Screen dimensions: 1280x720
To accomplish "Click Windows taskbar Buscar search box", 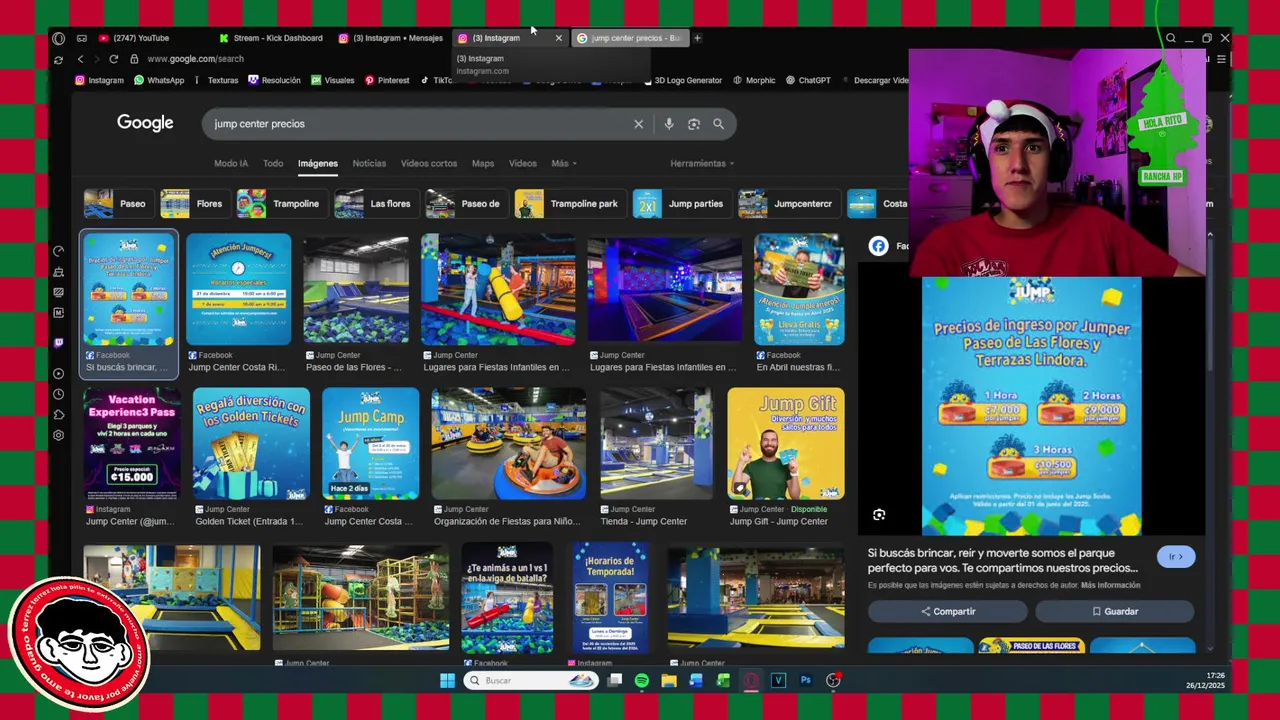I will click(x=530, y=680).
